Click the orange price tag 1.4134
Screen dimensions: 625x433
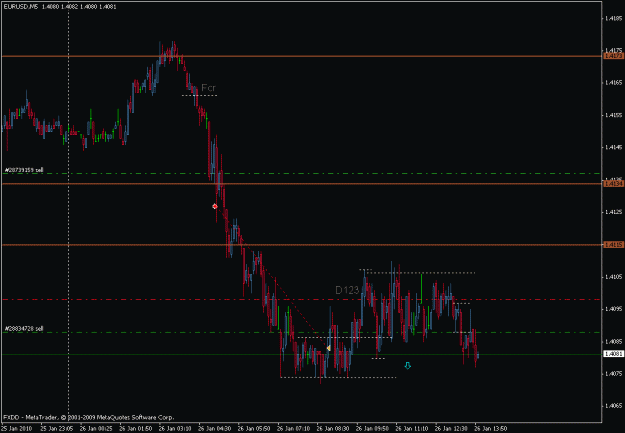pyautogui.click(x=613, y=183)
